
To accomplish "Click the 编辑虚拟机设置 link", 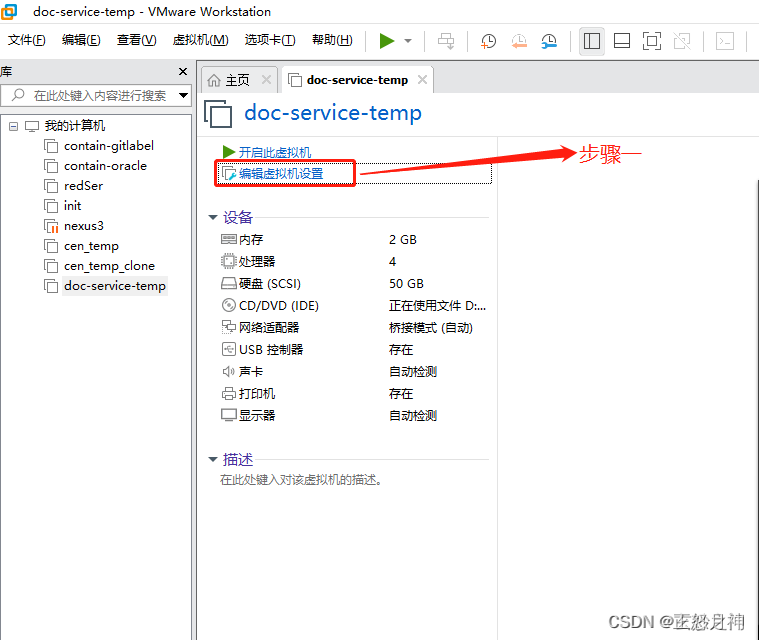I will pos(281,173).
